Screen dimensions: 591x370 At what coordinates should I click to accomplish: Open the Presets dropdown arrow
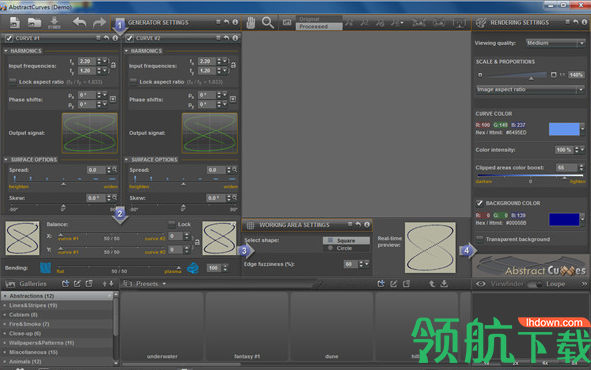pyautogui.click(x=164, y=284)
